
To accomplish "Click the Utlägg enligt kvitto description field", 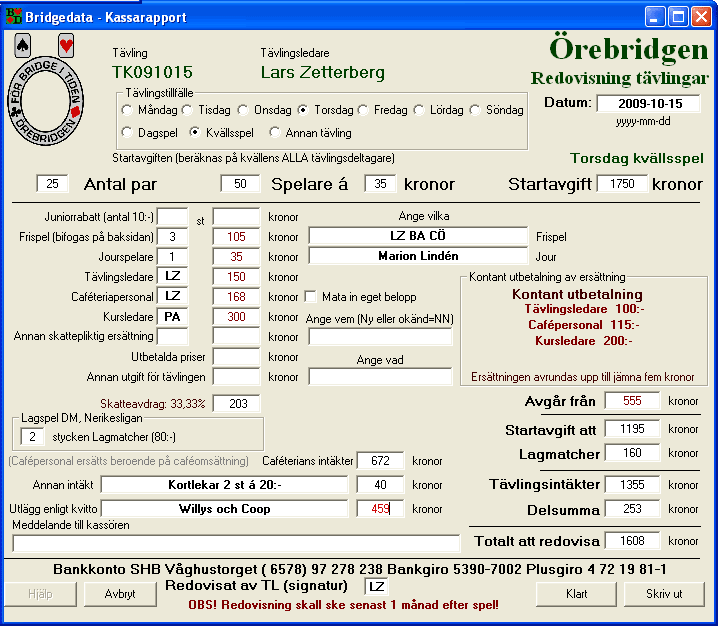I will click(x=224, y=509).
